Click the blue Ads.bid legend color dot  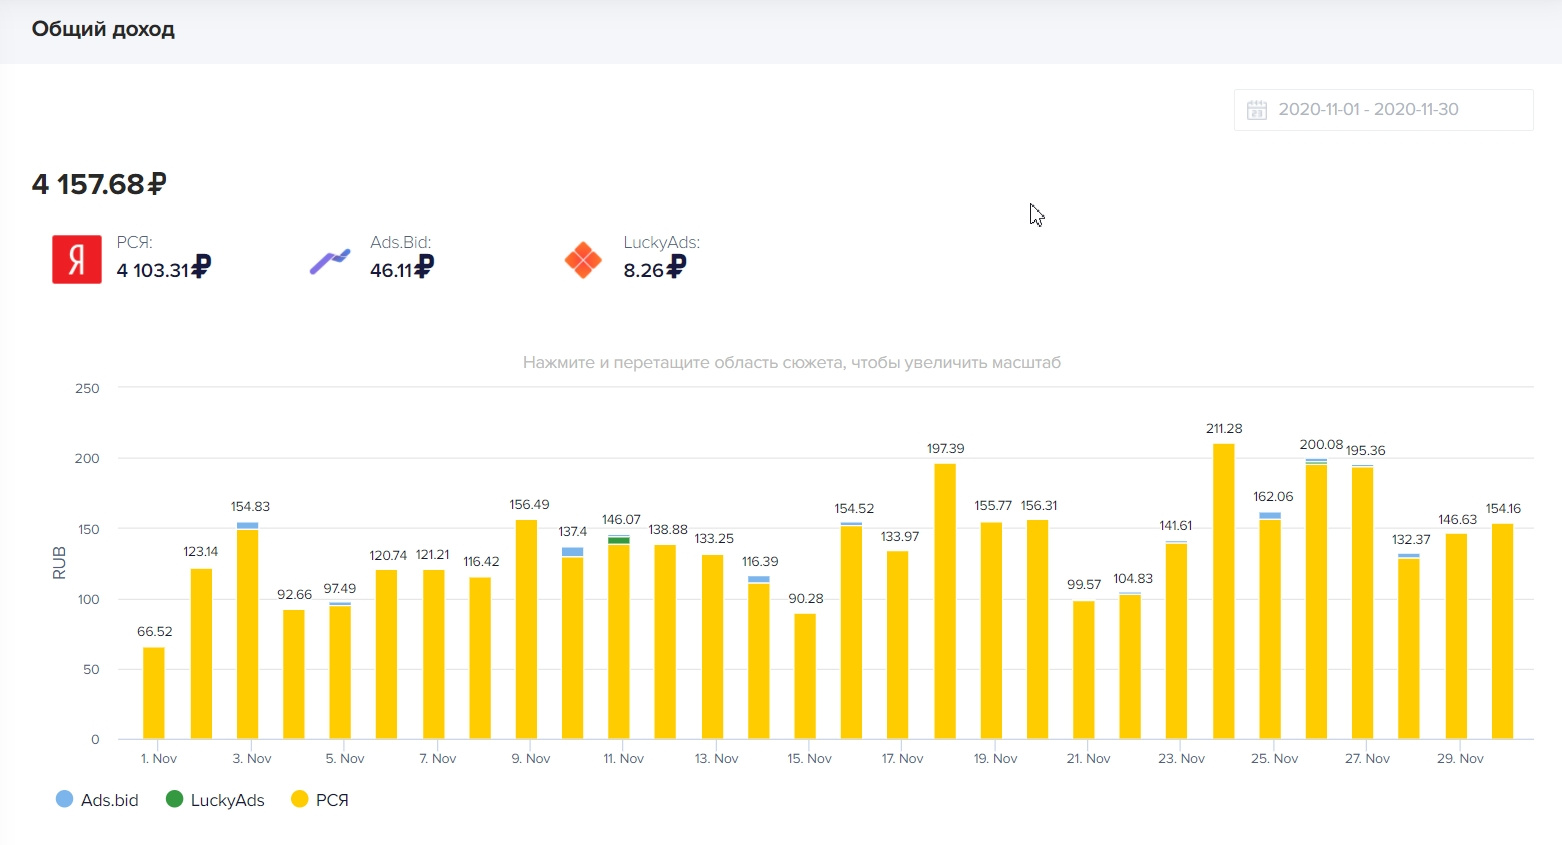point(64,799)
